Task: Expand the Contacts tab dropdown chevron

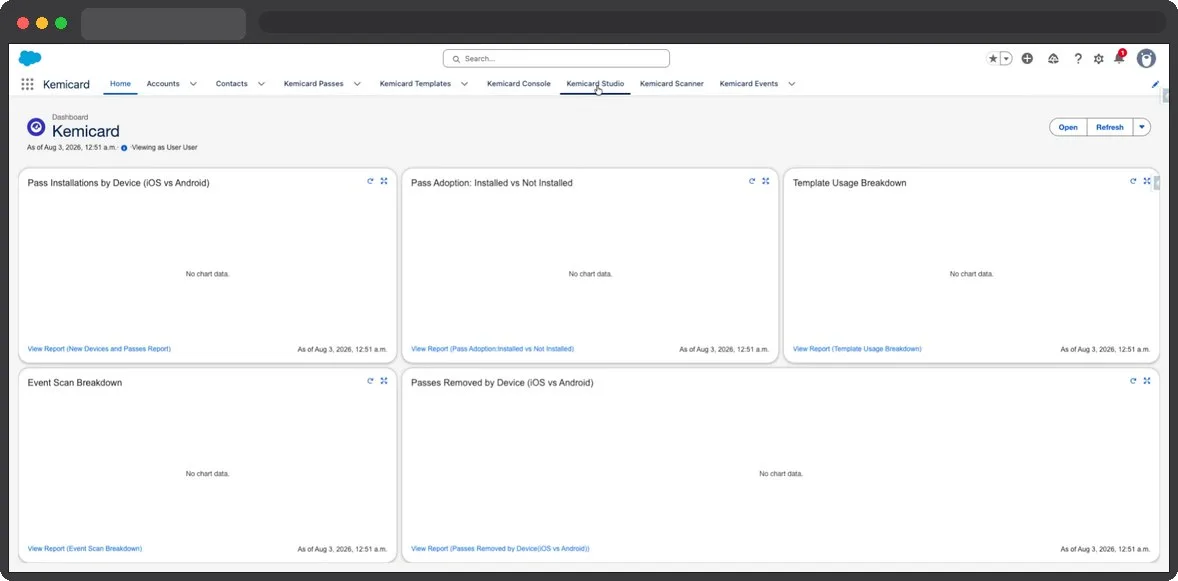Action: (261, 84)
